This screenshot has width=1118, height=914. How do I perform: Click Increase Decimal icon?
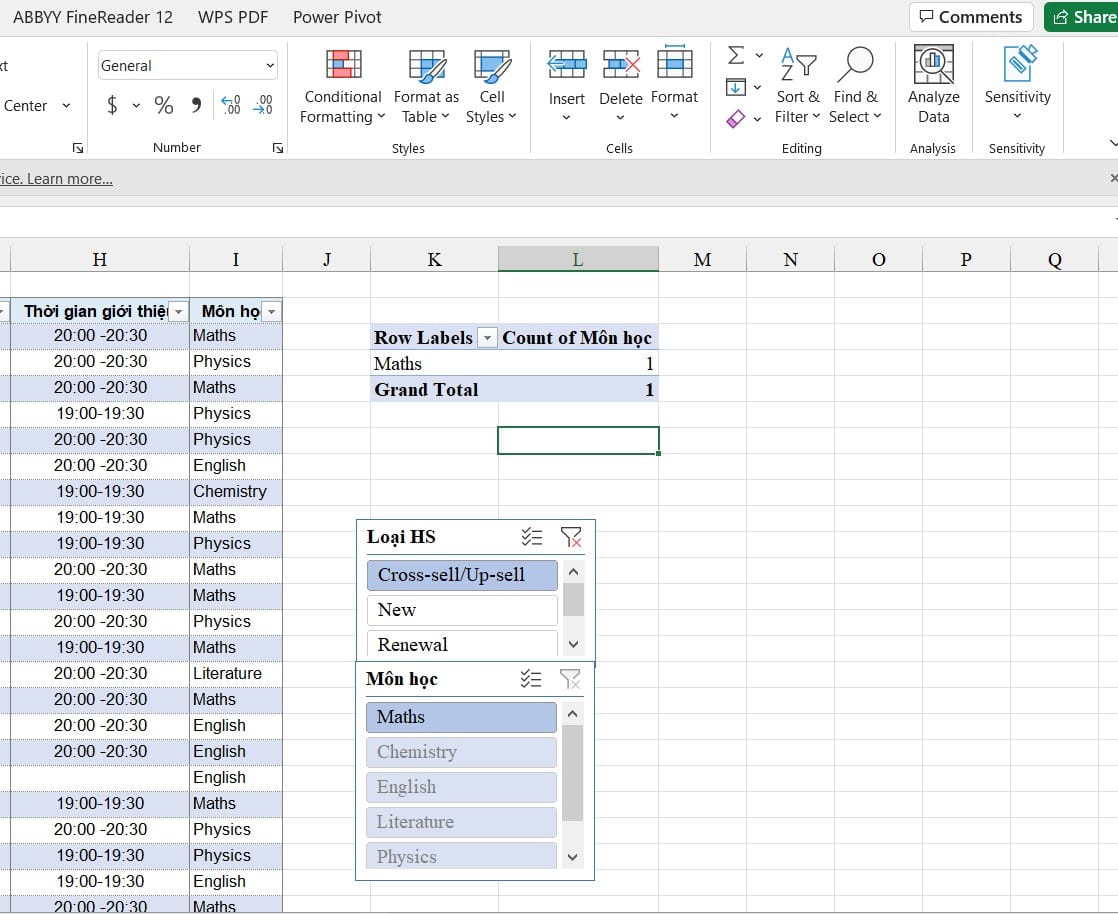(231, 106)
